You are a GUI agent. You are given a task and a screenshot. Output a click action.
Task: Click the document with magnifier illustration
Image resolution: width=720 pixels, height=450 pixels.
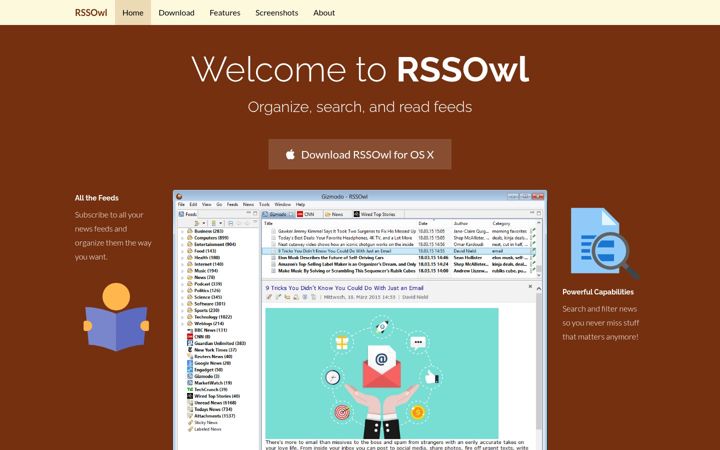(x=605, y=244)
